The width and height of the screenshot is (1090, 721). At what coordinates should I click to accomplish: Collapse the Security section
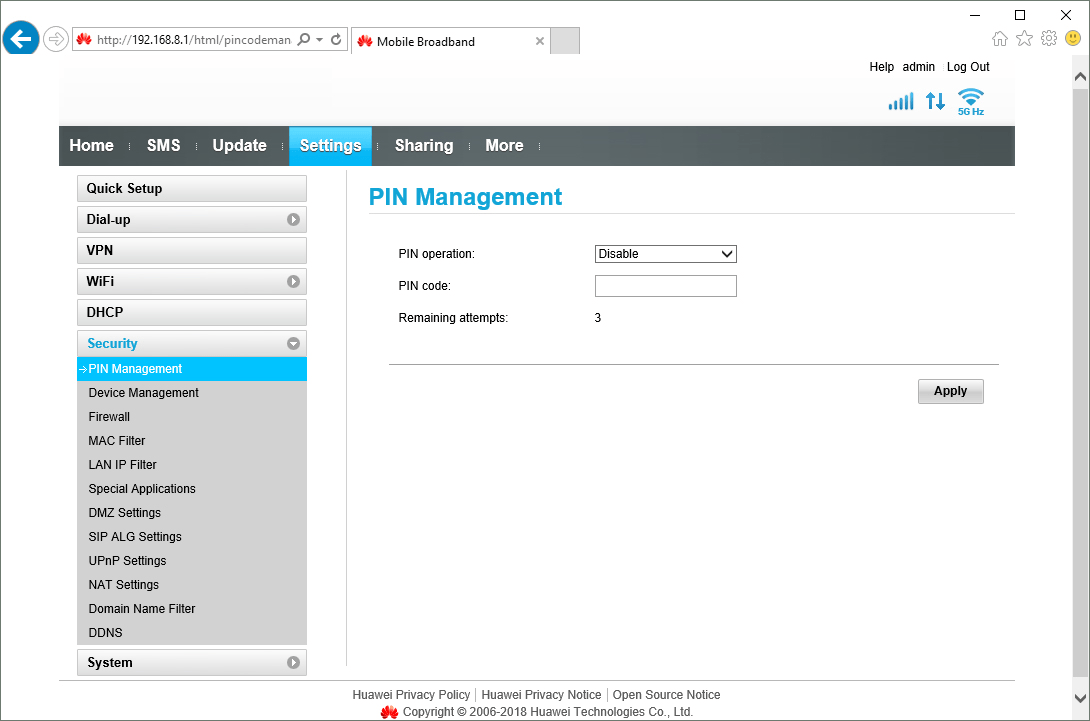pyautogui.click(x=293, y=343)
